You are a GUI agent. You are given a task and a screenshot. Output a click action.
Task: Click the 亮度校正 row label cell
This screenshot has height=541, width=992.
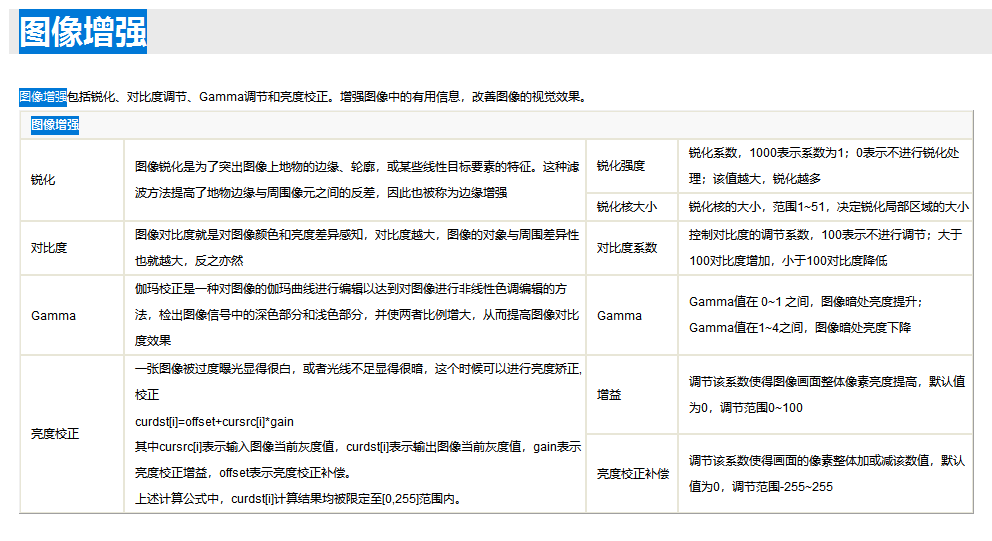pos(55,434)
